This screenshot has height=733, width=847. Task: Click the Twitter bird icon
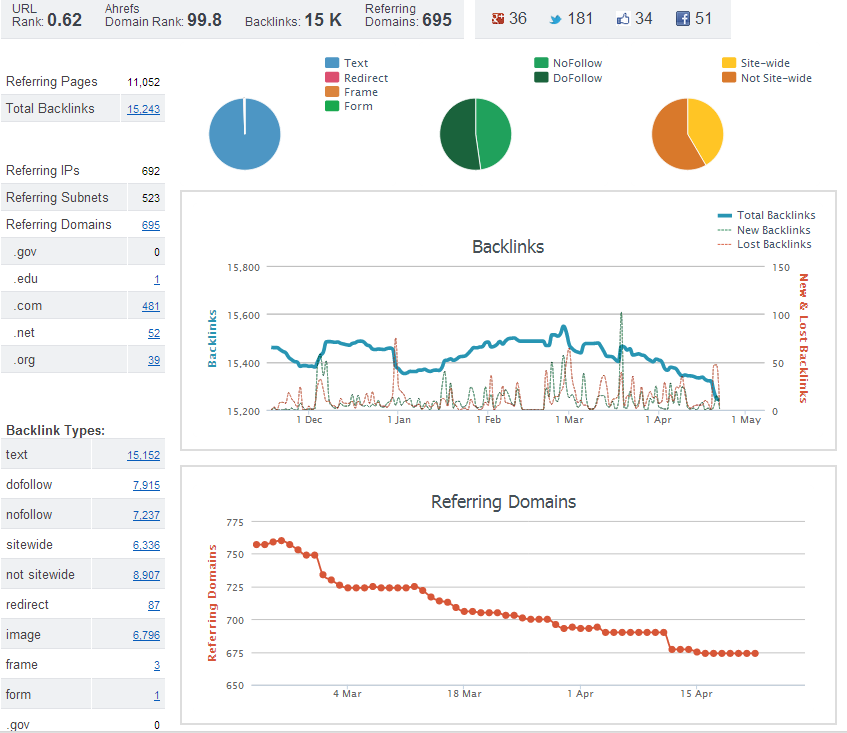pos(555,19)
